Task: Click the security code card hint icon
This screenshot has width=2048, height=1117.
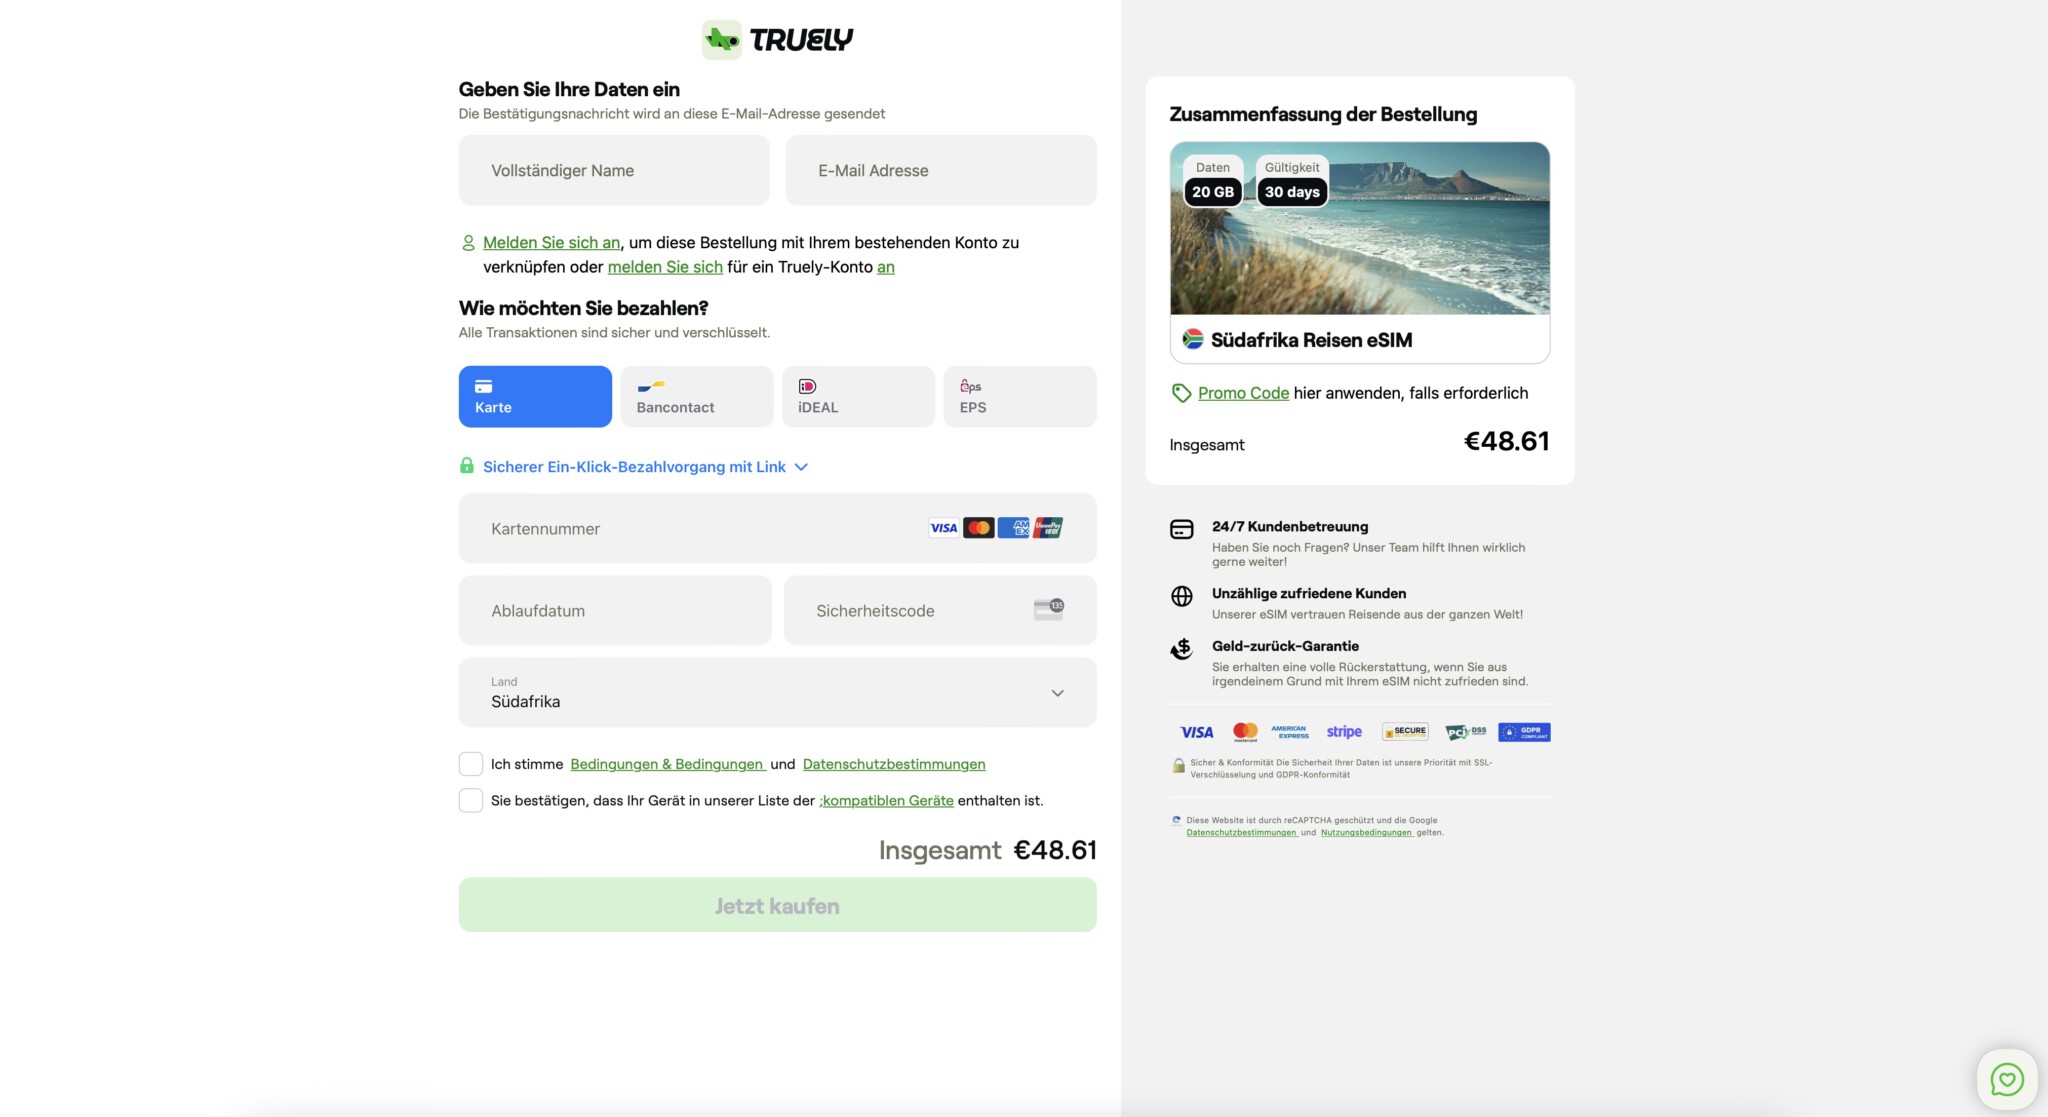Action: pos(1048,610)
